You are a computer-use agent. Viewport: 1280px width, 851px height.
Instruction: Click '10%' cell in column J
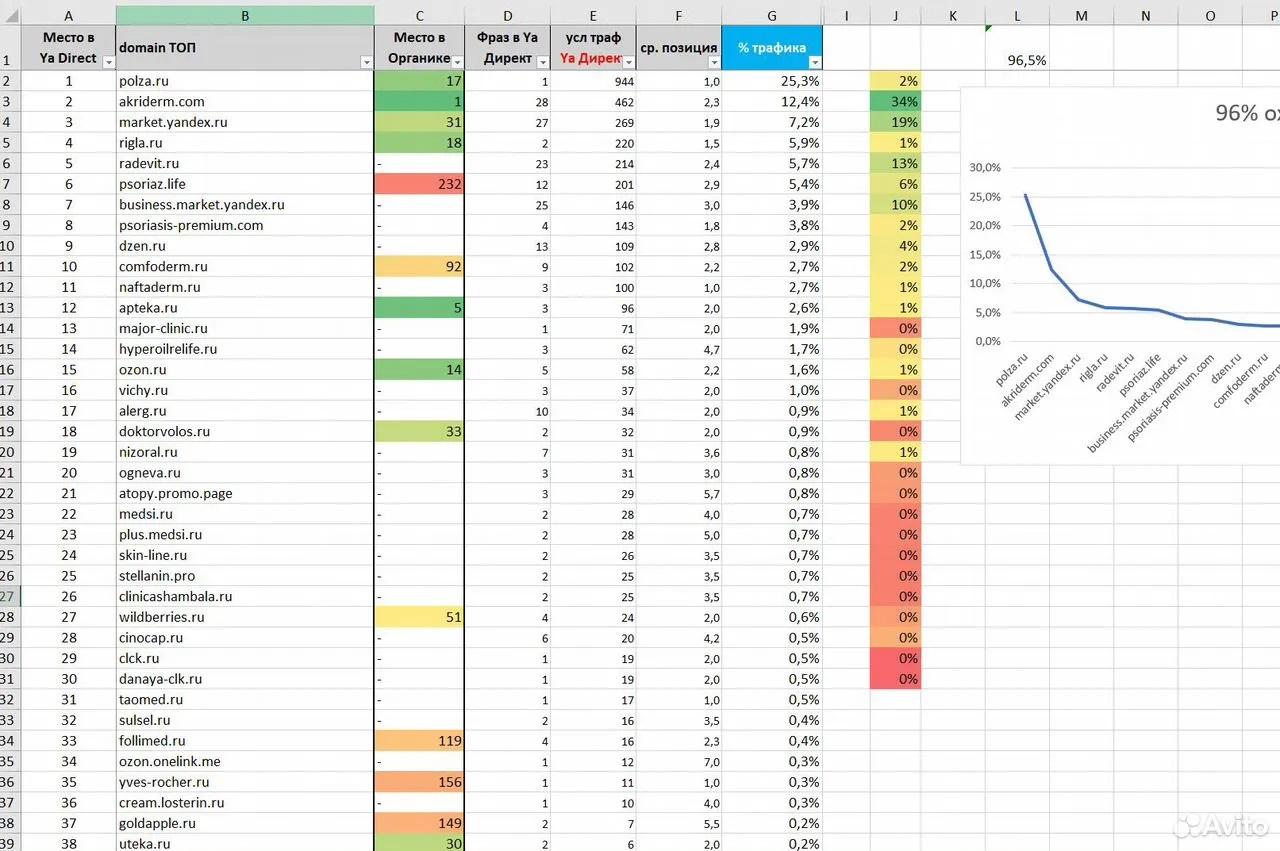(x=896, y=204)
